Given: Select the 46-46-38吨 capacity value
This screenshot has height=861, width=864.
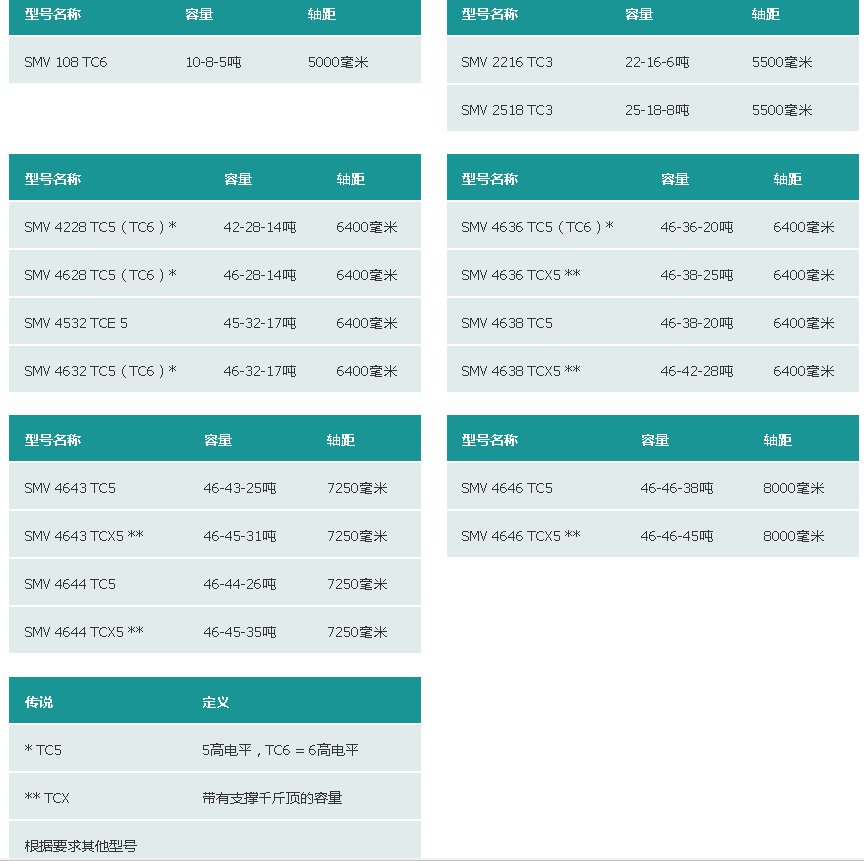Looking at the screenshot, I should (677, 488).
